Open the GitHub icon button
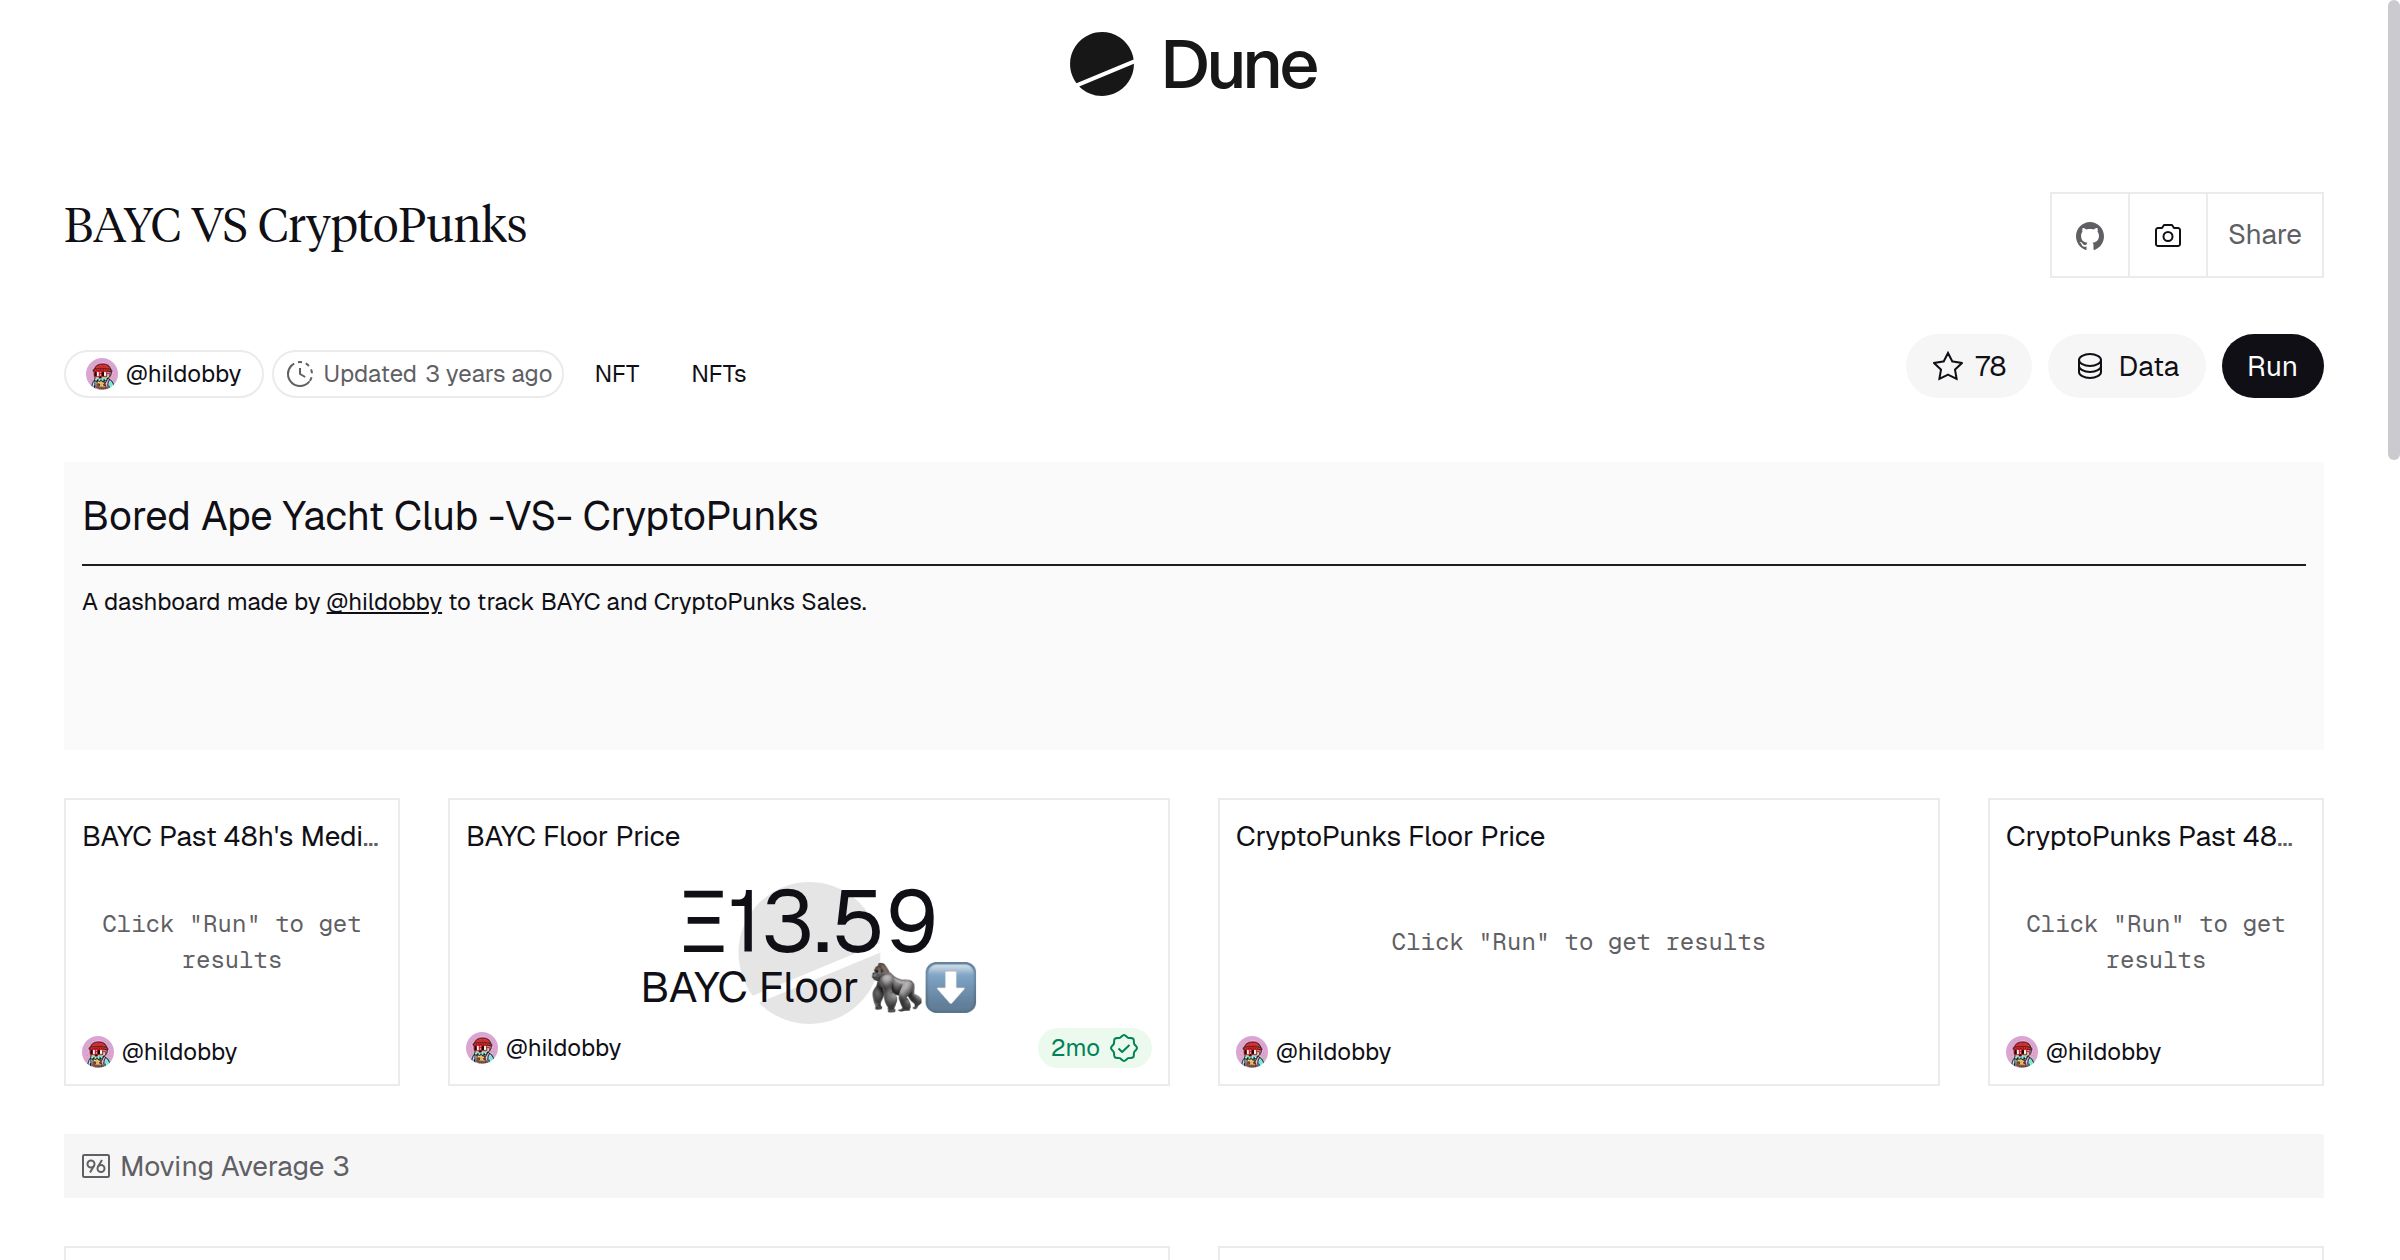 (x=2089, y=236)
